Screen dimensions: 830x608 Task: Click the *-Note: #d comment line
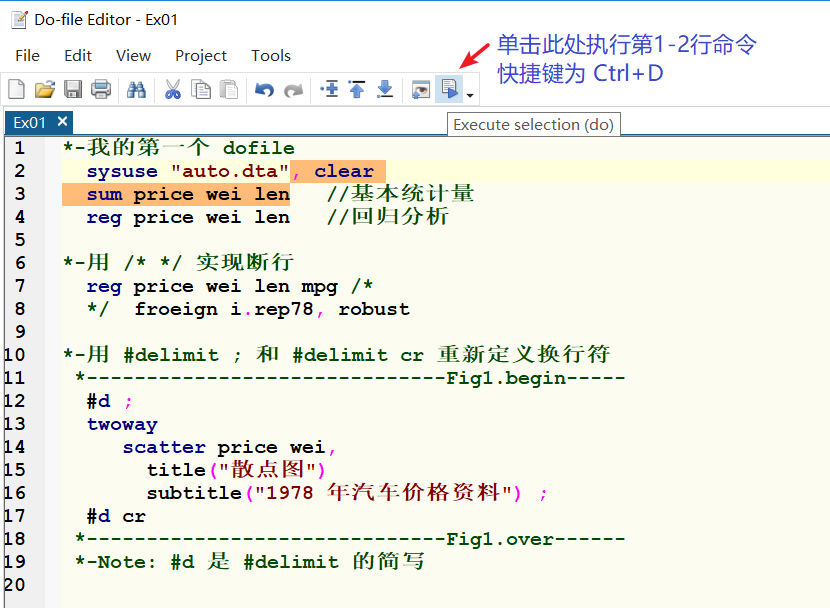pos(250,561)
